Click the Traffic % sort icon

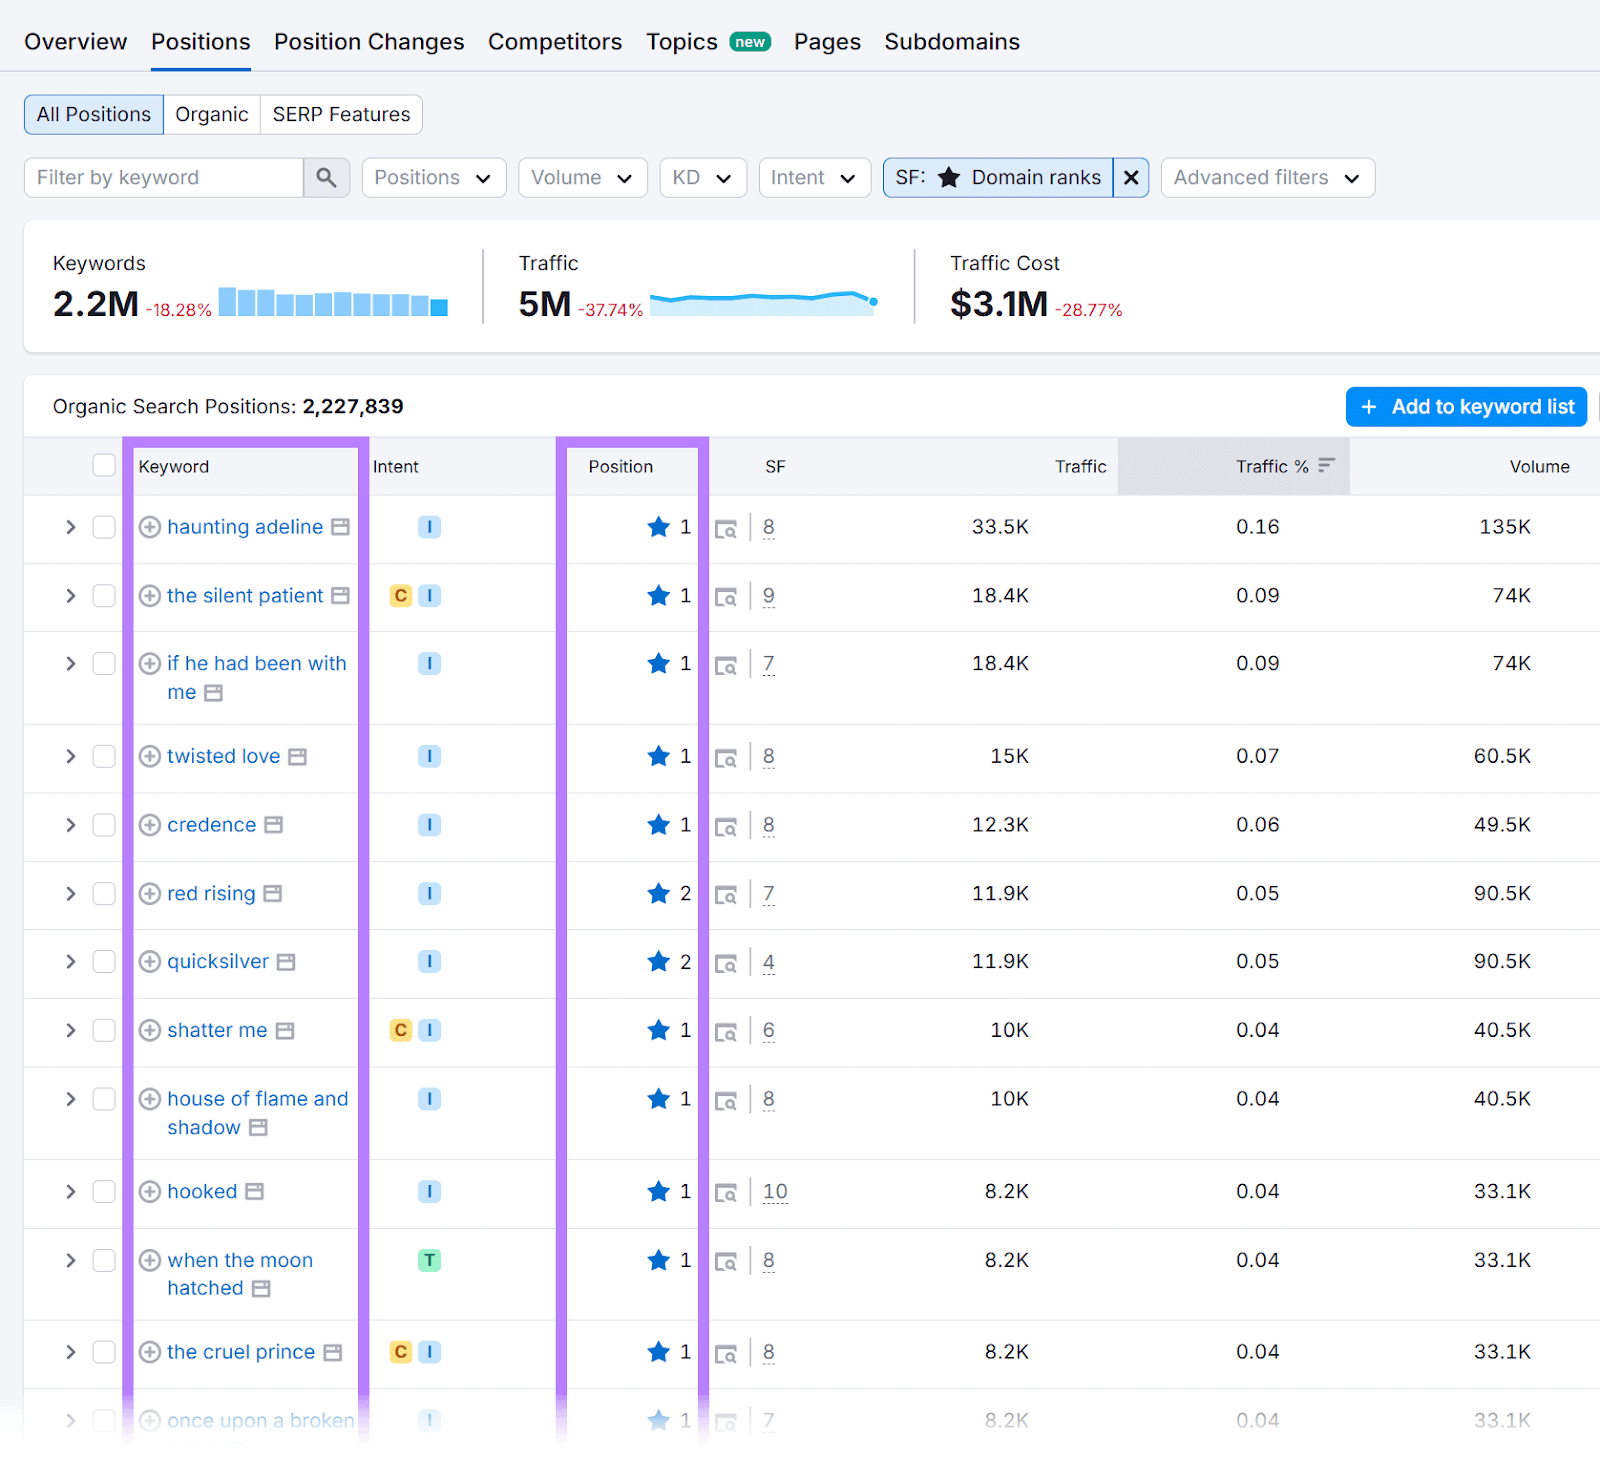(1326, 466)
